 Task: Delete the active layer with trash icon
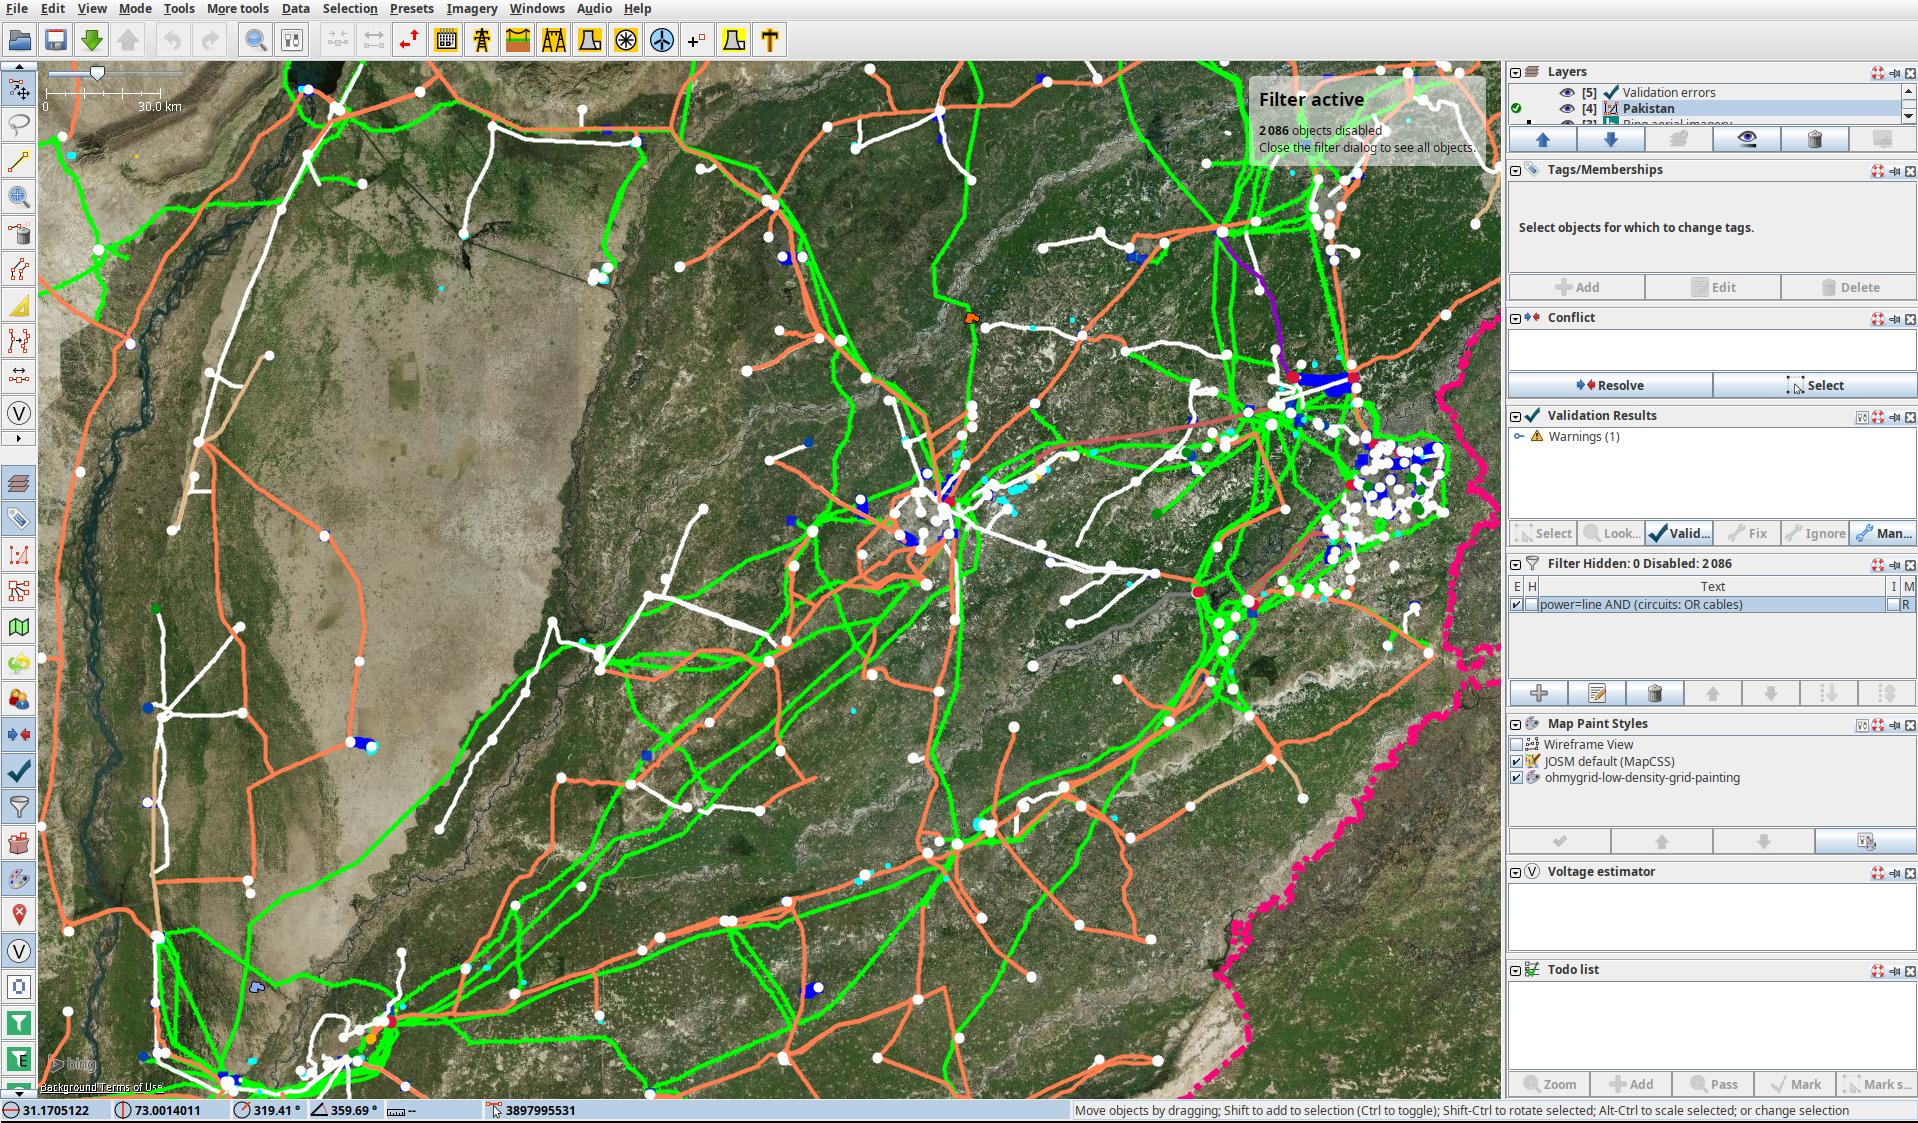pos(1814,140)
